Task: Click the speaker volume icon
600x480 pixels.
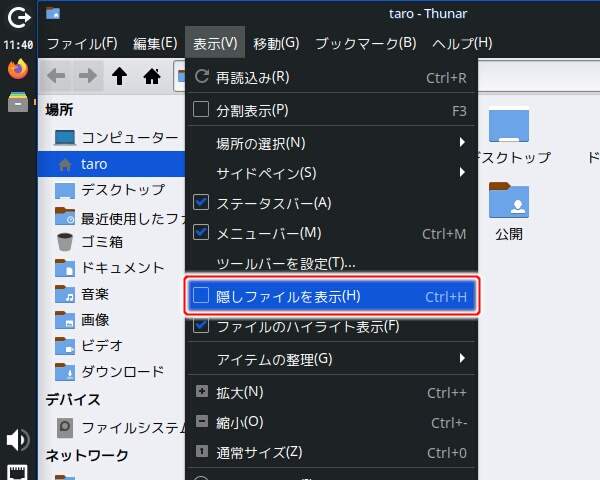Action: tap(17, 440)
